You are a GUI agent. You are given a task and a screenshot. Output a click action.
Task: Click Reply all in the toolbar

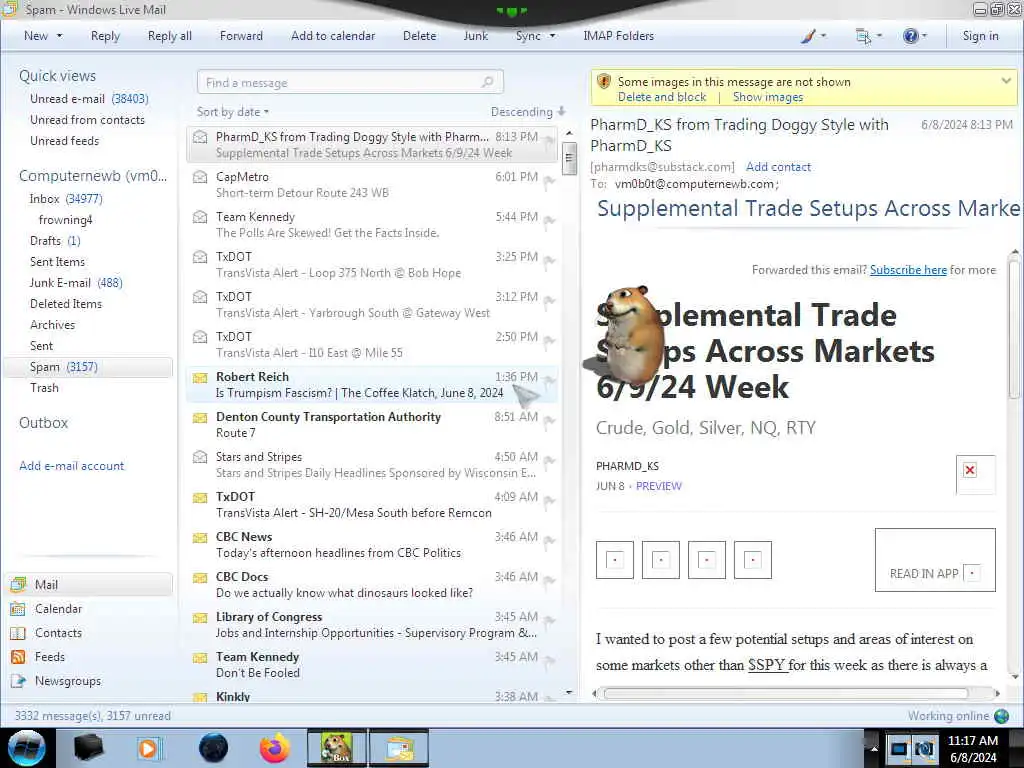170,37
